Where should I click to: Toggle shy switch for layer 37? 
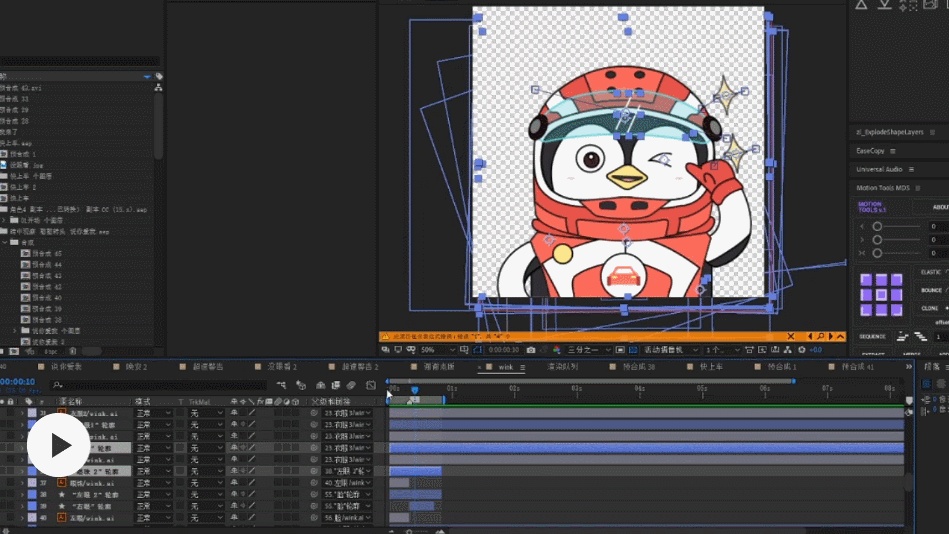[234, 483]
